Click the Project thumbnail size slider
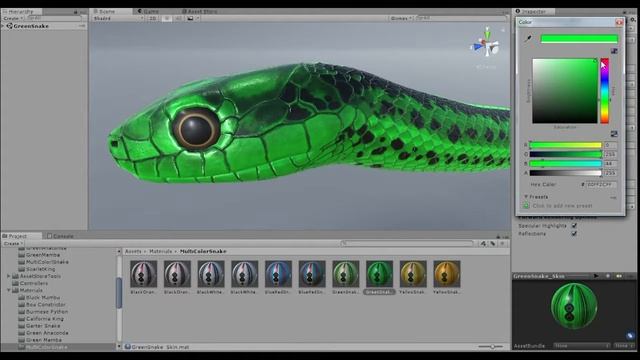Screen dimensions: 640x360 click(x=491, y=347)
